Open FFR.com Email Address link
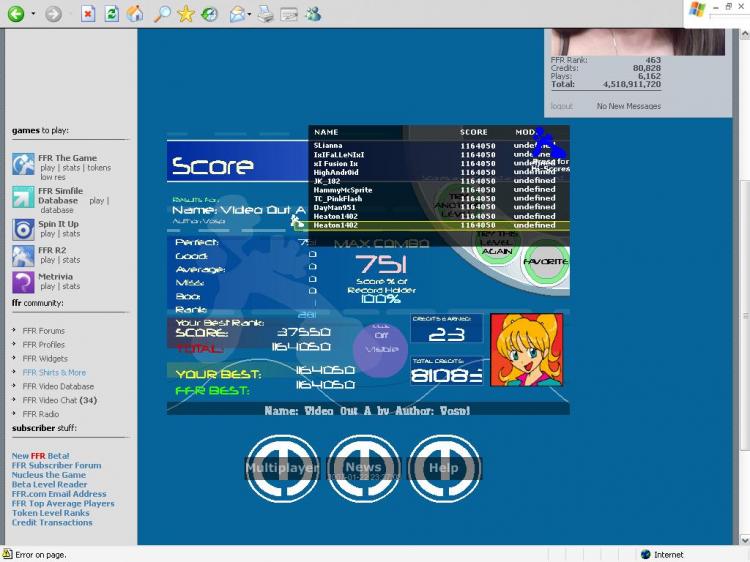This screenshot has width=750, height=562. 59,494
